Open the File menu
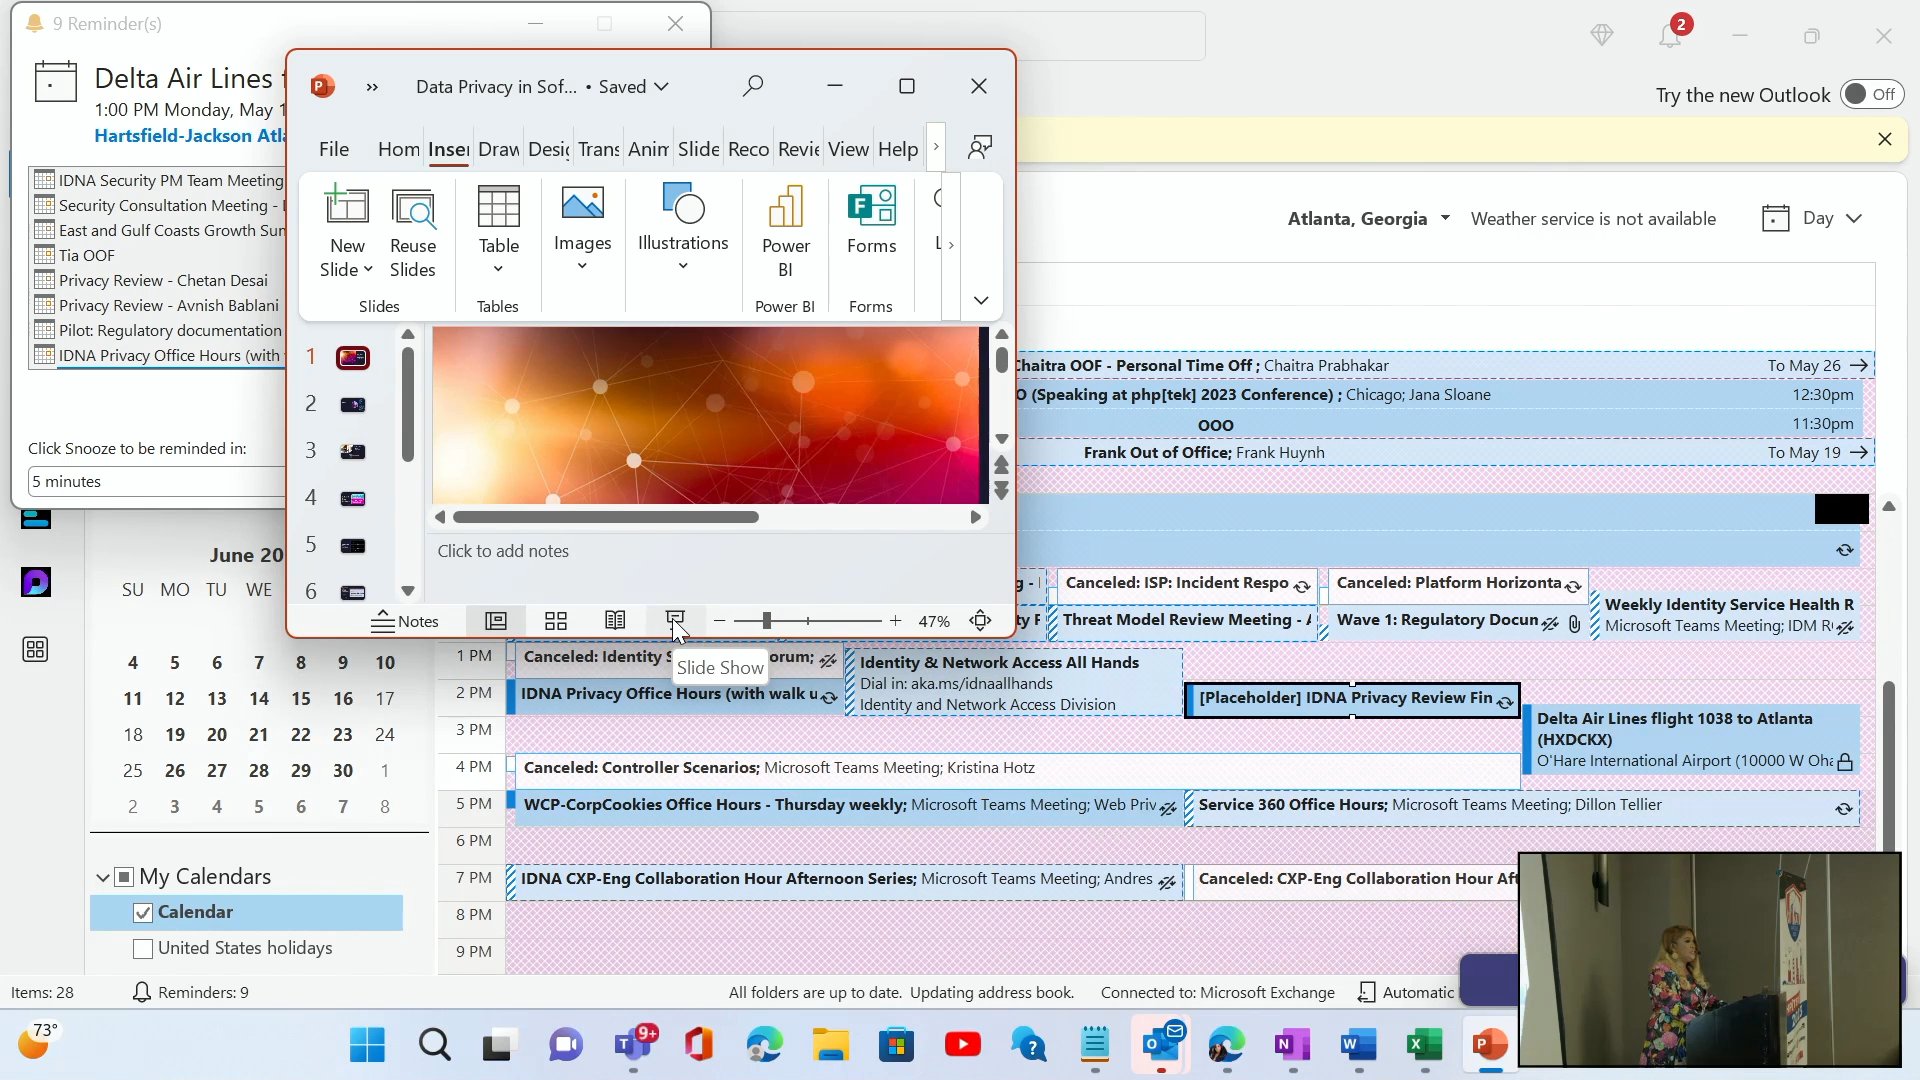This screenshot has height=1080, width=1920. (x=333, y=149)
